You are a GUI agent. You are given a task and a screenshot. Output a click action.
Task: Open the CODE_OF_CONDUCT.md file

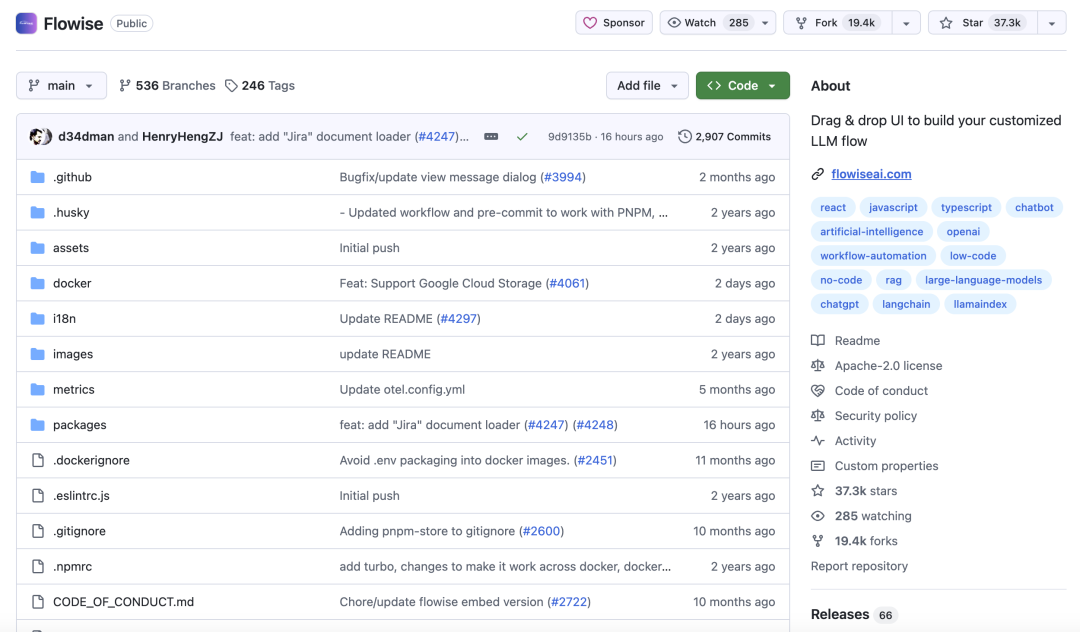coord(123,602)
